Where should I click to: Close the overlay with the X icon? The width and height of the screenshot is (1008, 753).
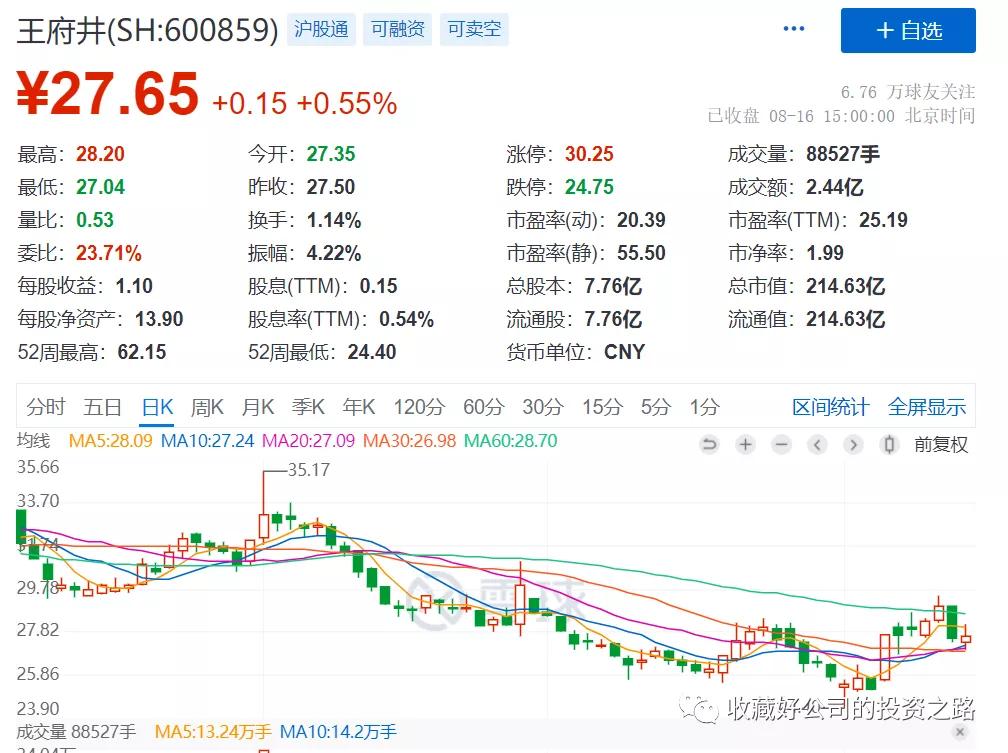coord(960,732)
